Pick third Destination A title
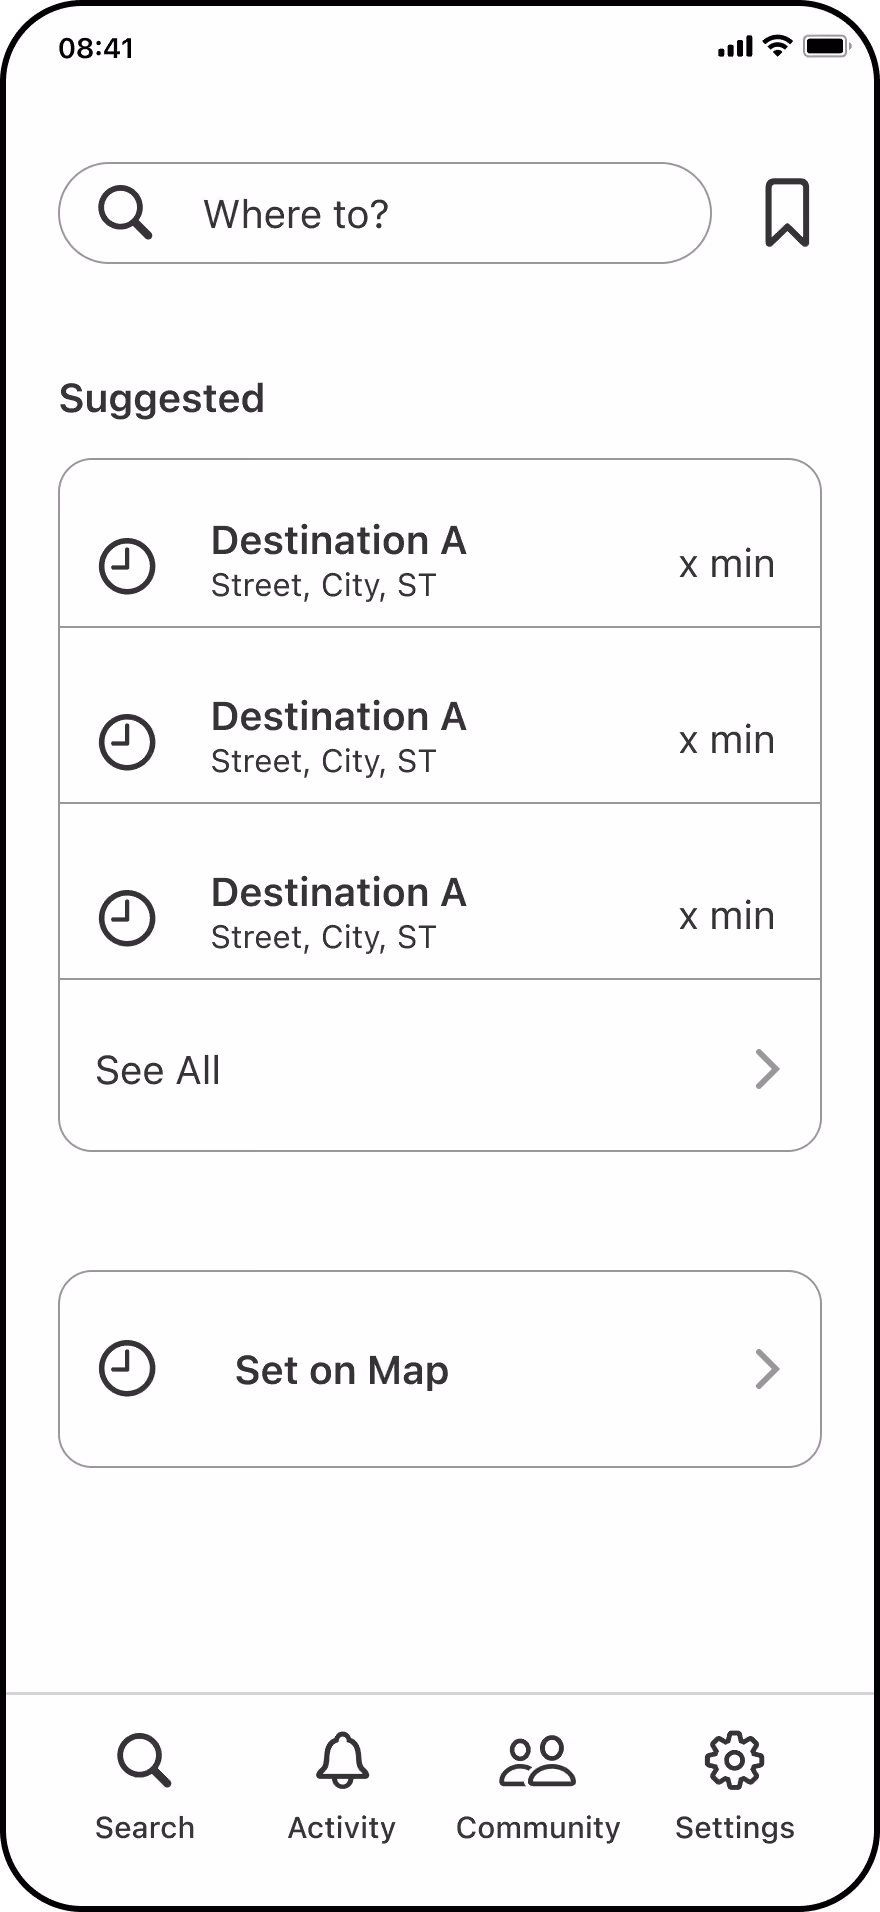Viewport: 880px width, 1912px height. [339, 893]
